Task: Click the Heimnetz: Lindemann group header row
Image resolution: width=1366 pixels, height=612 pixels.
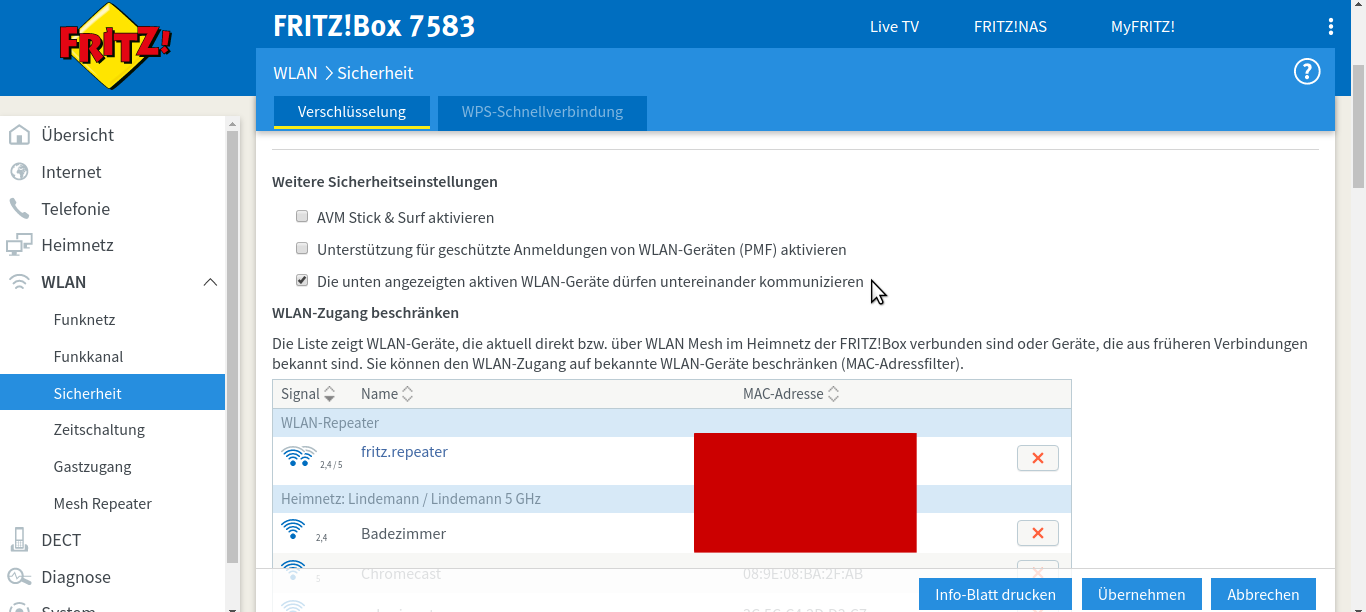Action: (672, 498)
